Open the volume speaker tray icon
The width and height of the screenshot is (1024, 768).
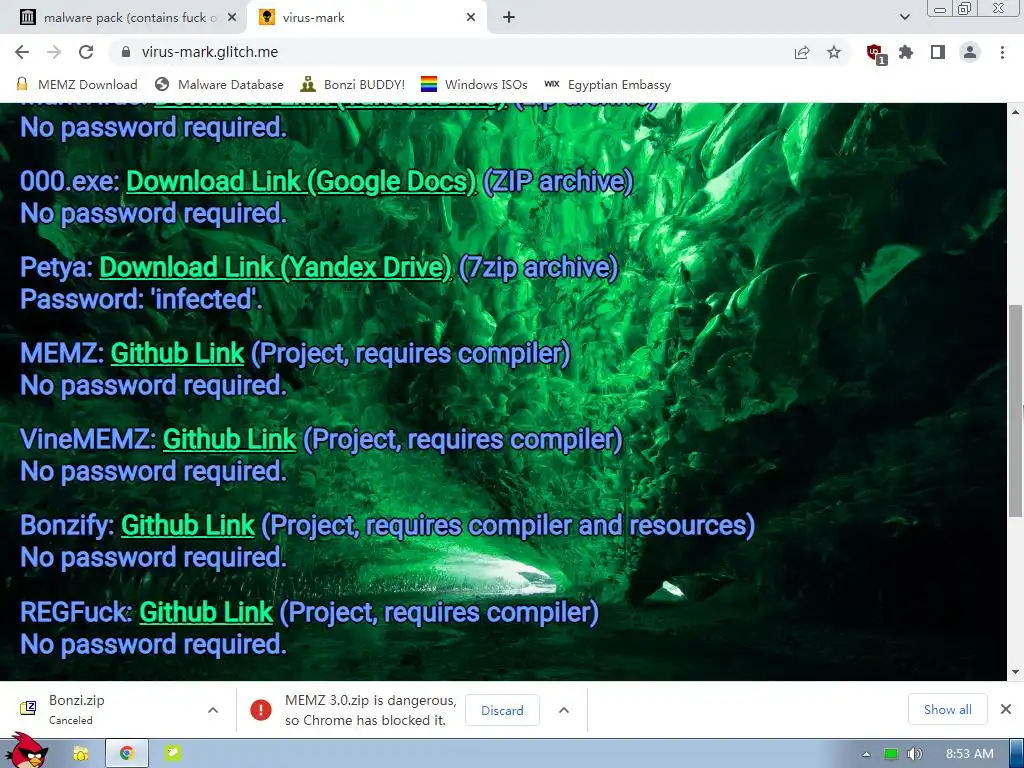[915, 754]
